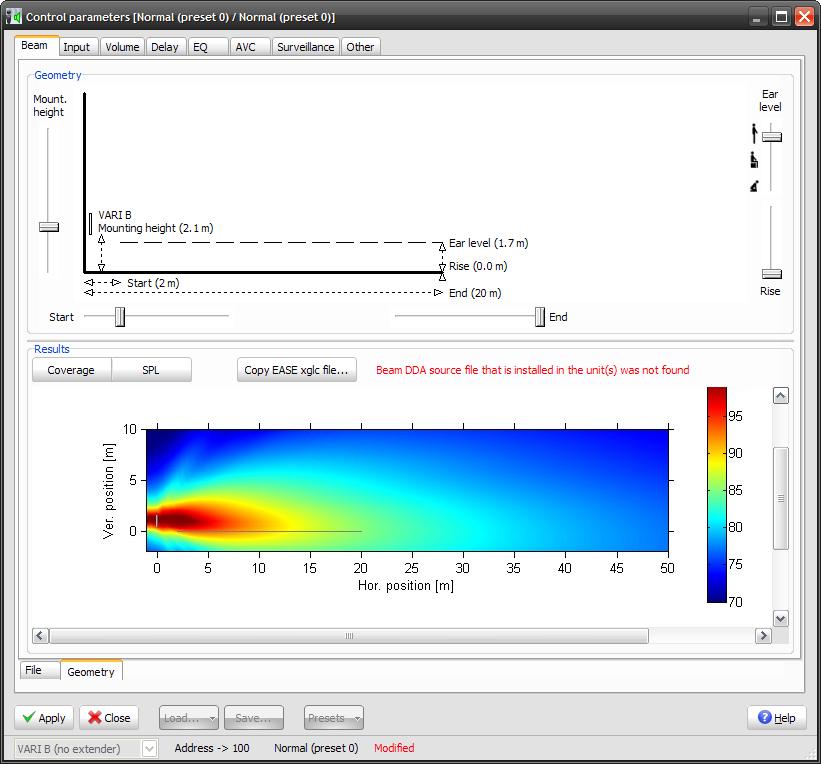The image size is (821, 764).
Task: Click the SPL button
Action: point(151,370)
